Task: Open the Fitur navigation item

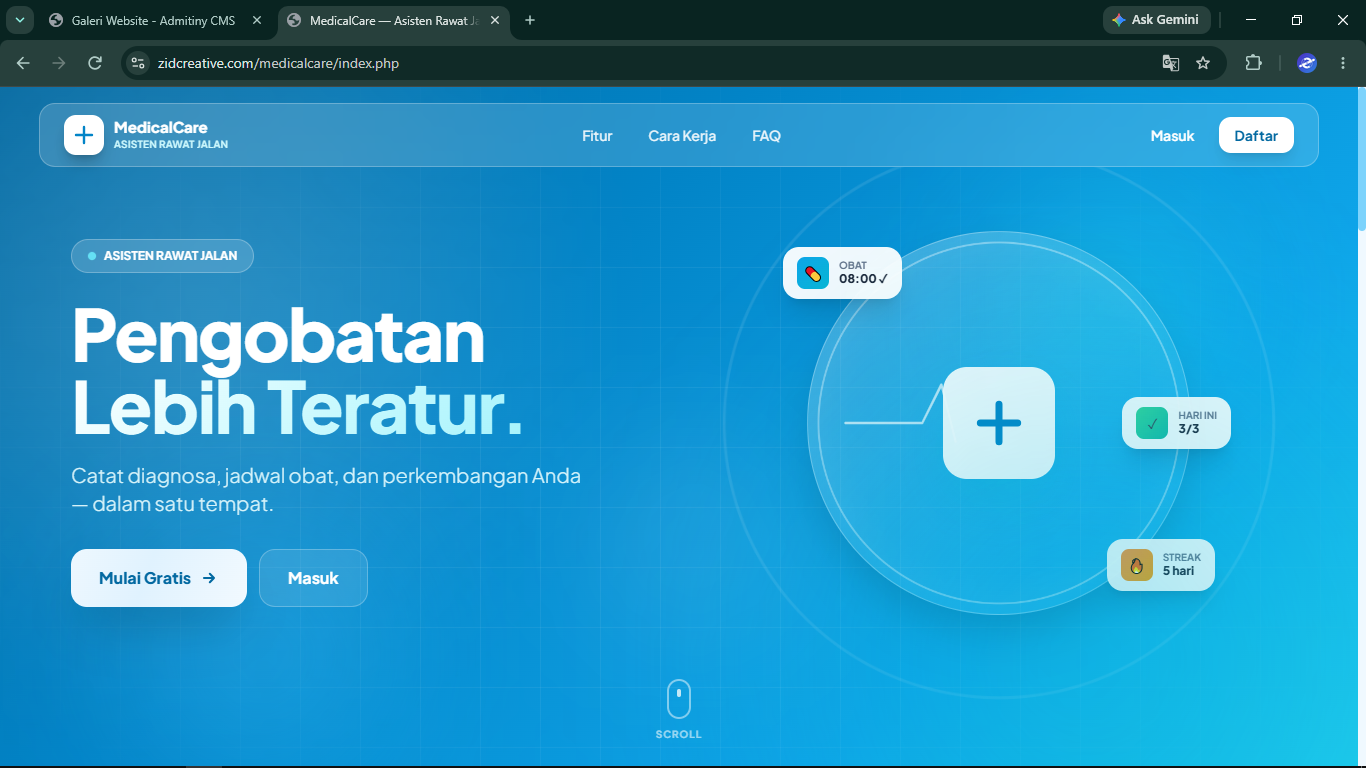Action: 597,136
